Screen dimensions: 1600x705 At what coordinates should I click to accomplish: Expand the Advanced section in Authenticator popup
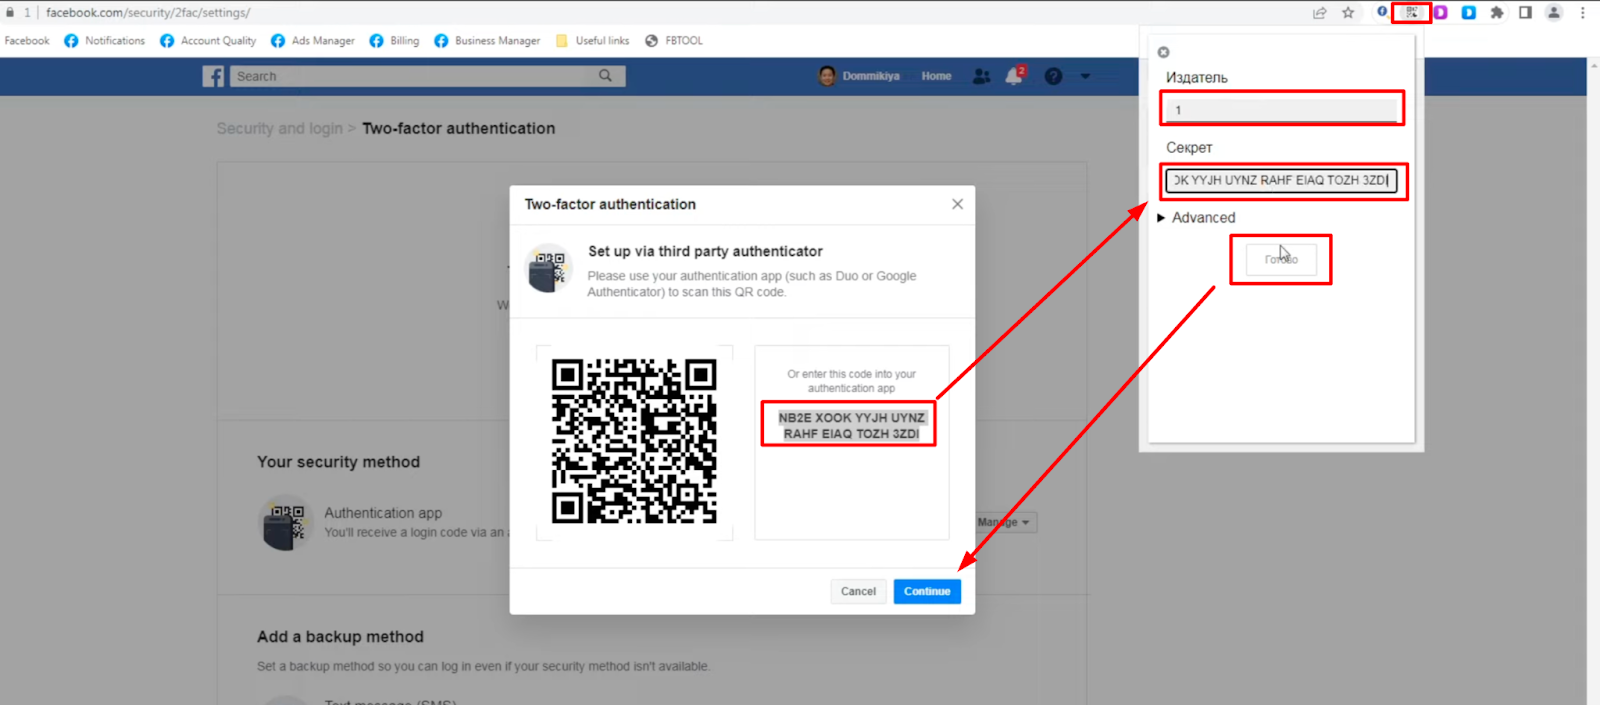click(x=1196, y=218)
